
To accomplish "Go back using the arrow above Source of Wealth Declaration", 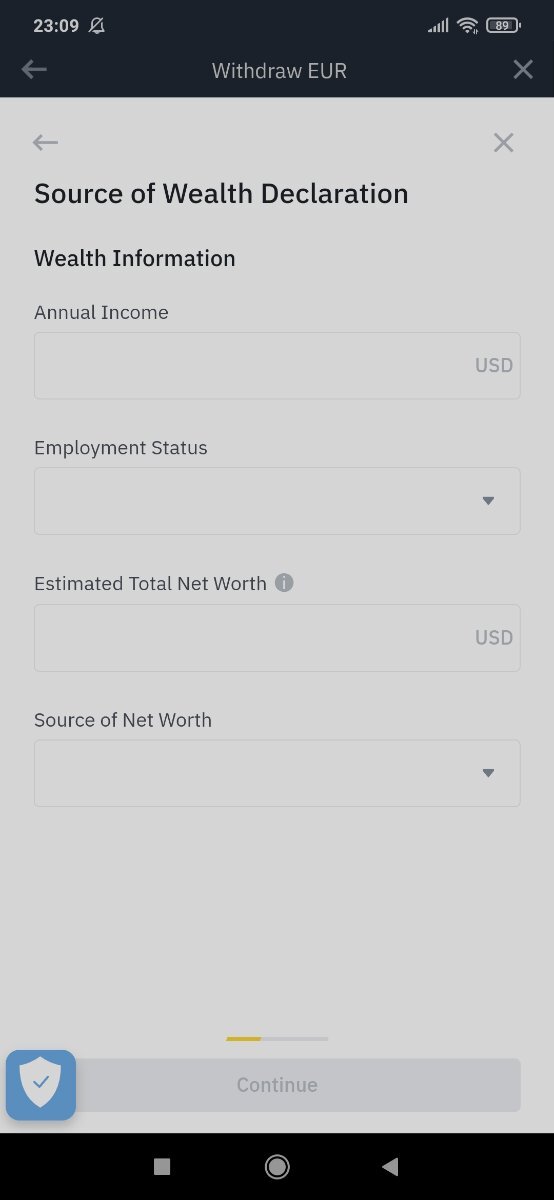I will point(45,143).
